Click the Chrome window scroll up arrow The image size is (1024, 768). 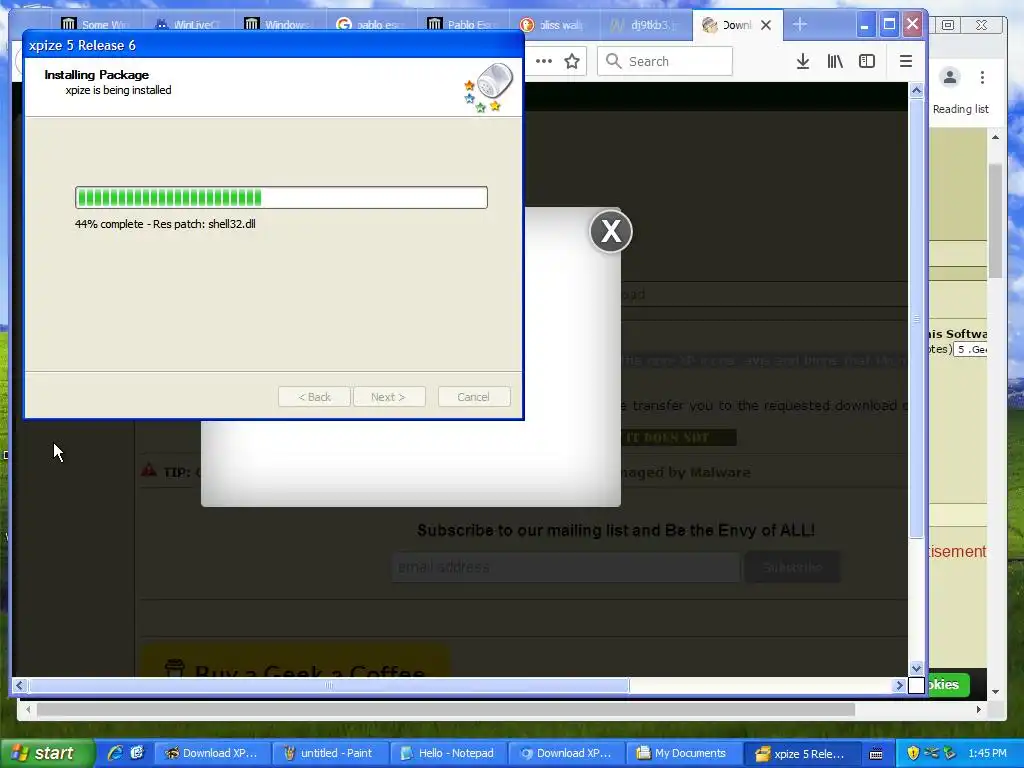tap(995, 137)
